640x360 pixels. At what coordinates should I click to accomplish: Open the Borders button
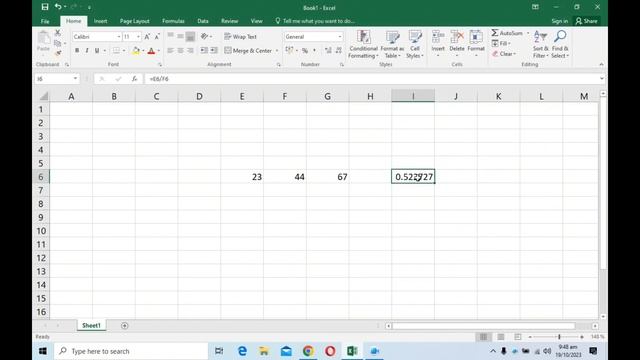[x=116, y=51]
